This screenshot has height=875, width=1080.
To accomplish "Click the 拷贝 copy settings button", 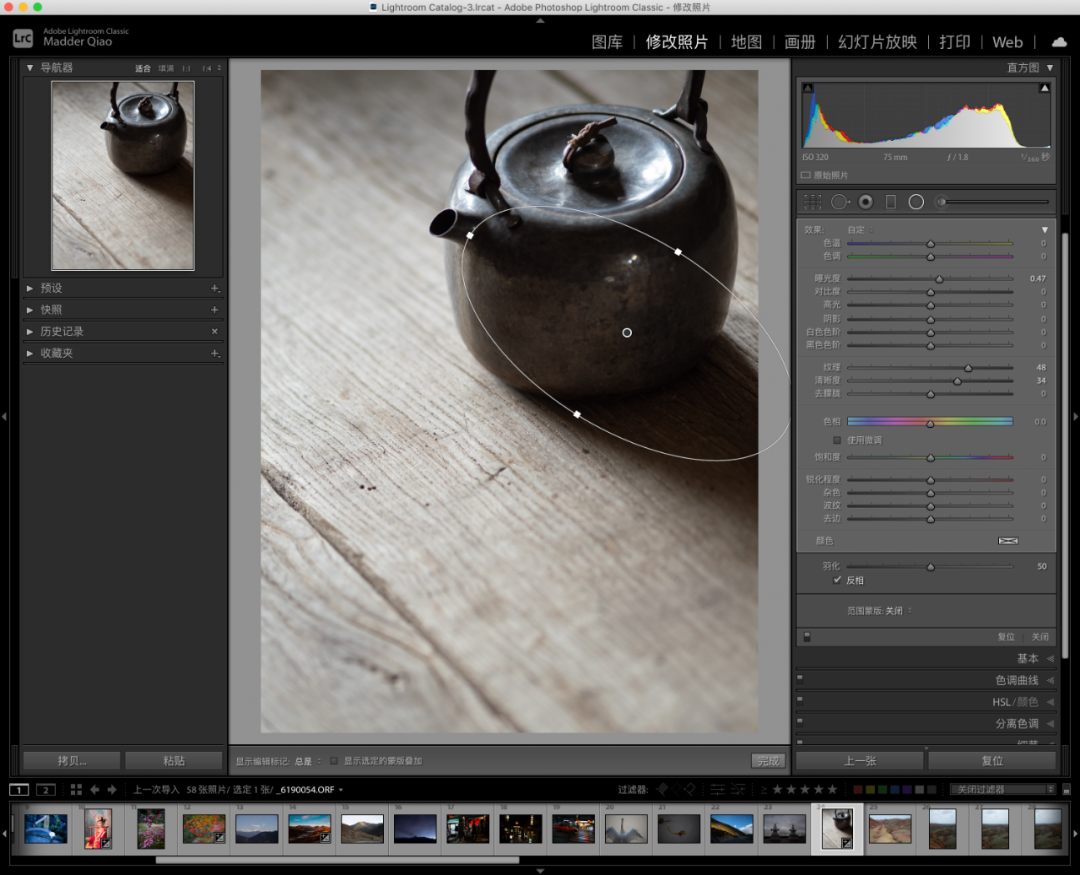I will (72, 761).
